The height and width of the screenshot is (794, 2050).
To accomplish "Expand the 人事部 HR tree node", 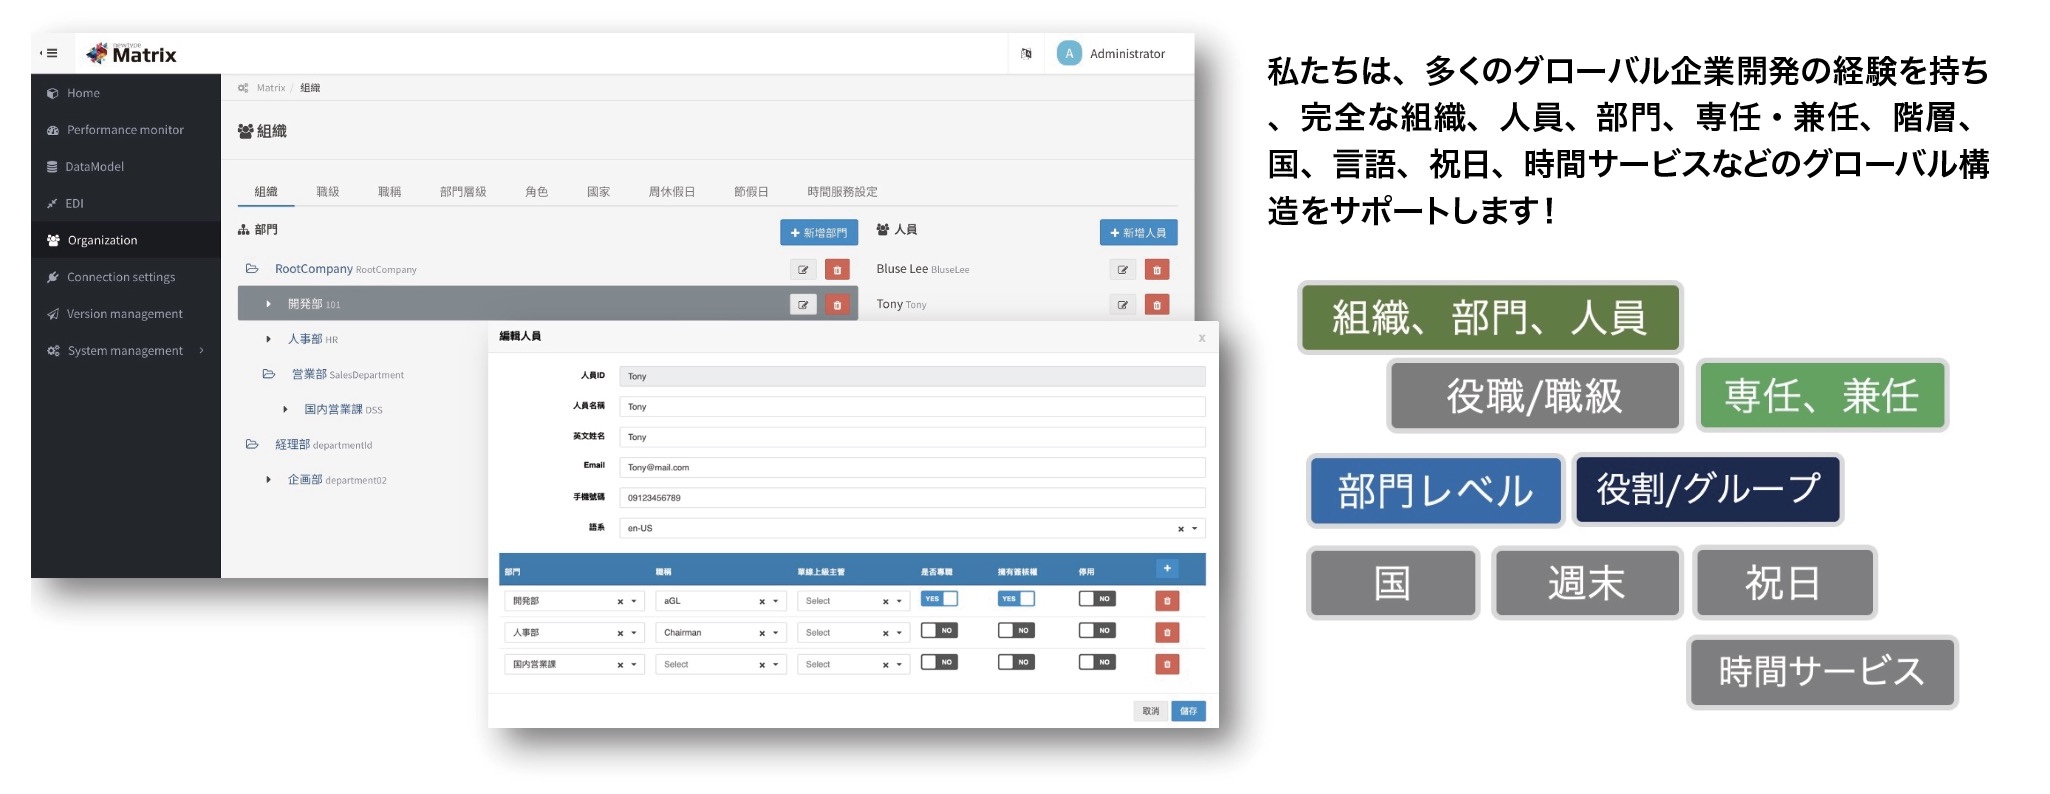I will coord(268,340).
